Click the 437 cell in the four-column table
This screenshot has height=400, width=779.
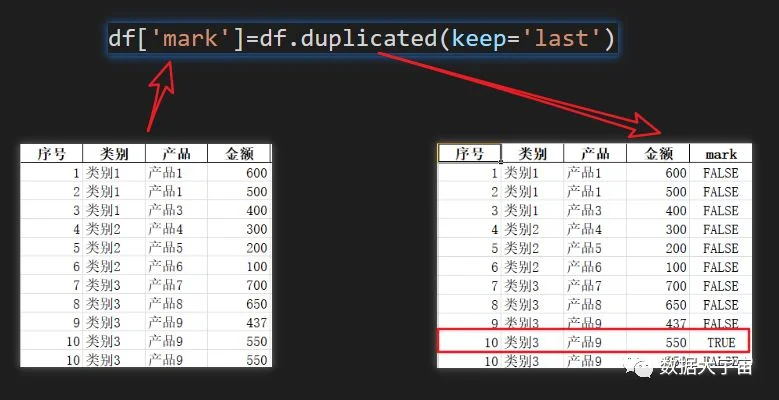coord(239,322)
